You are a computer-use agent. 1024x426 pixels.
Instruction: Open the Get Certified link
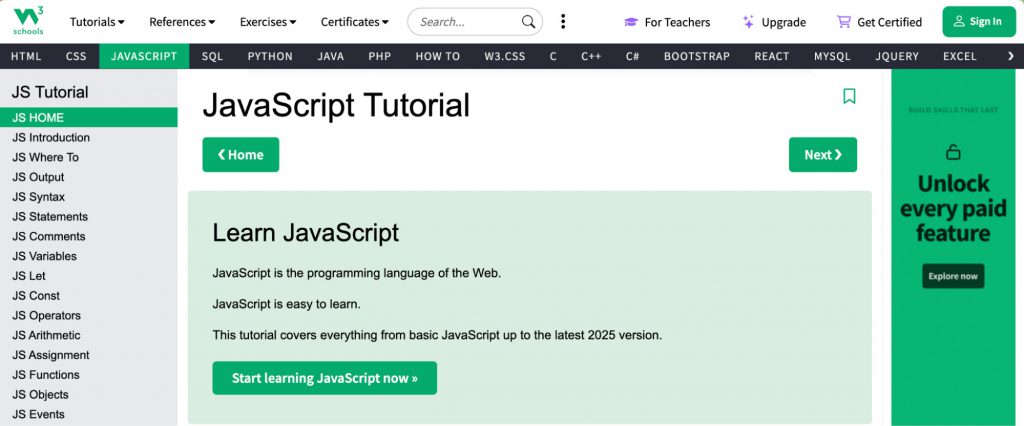[879, 22]
